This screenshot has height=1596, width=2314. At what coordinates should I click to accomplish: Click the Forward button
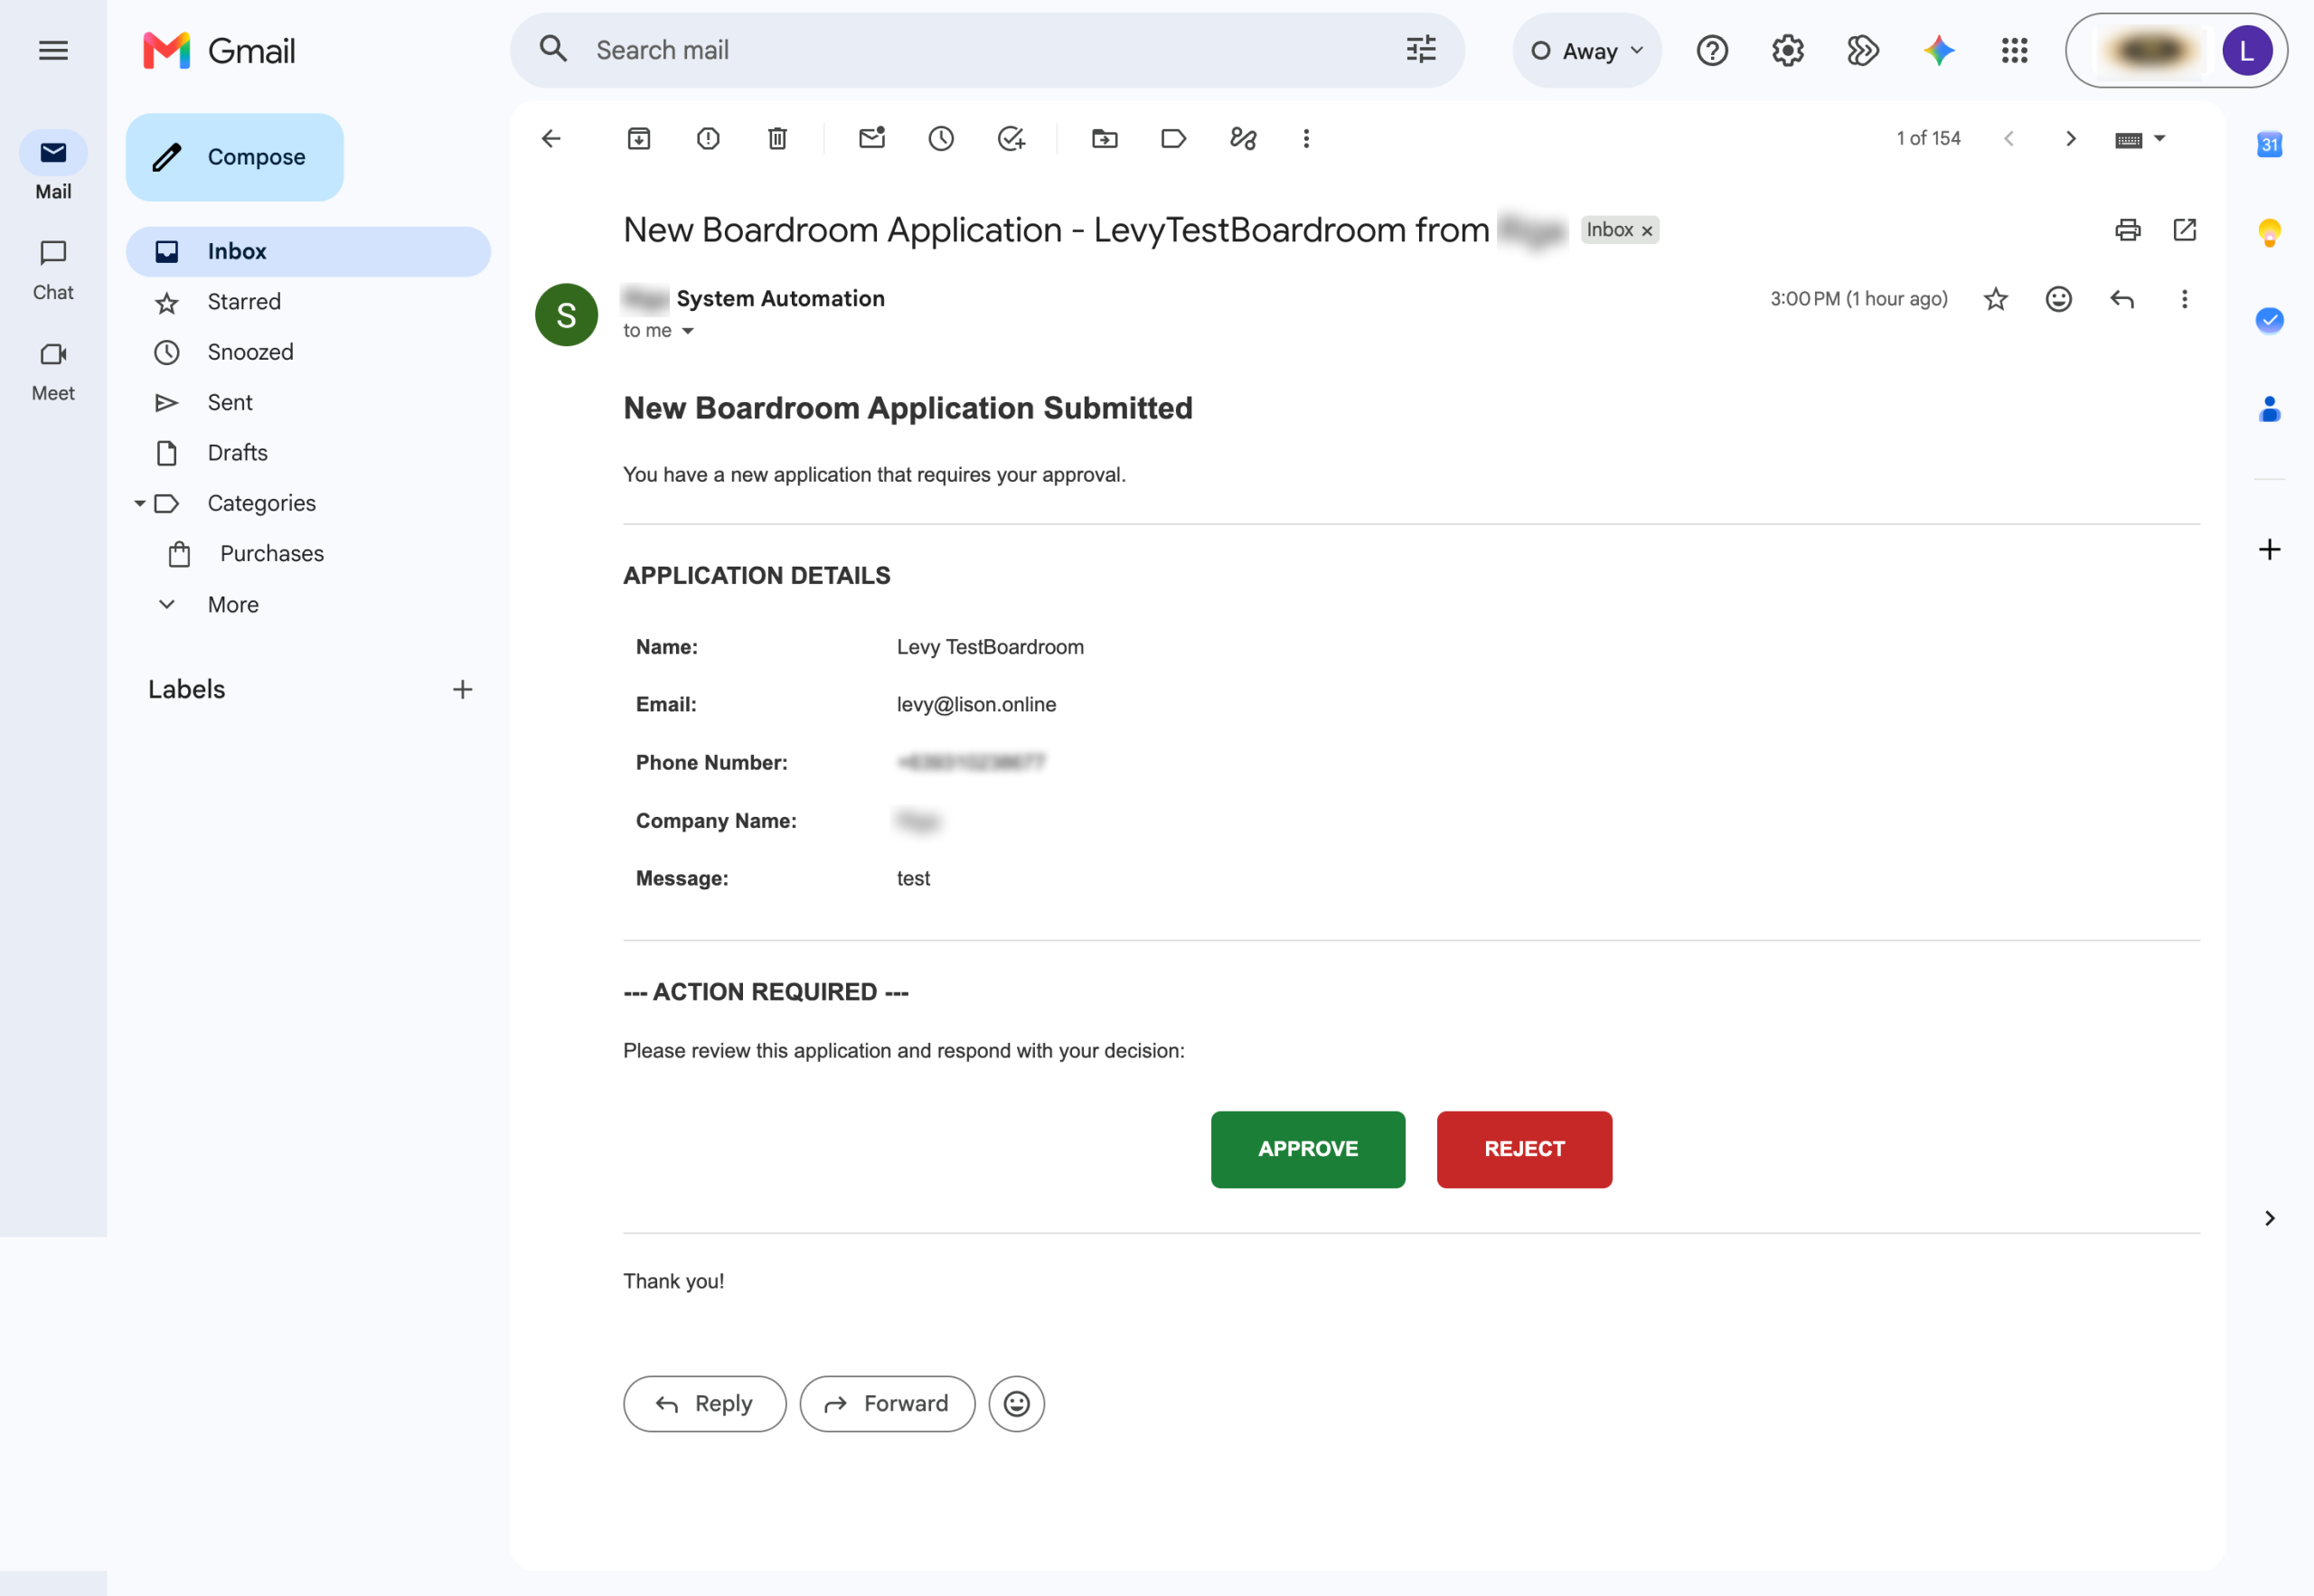pos(887,1404)
